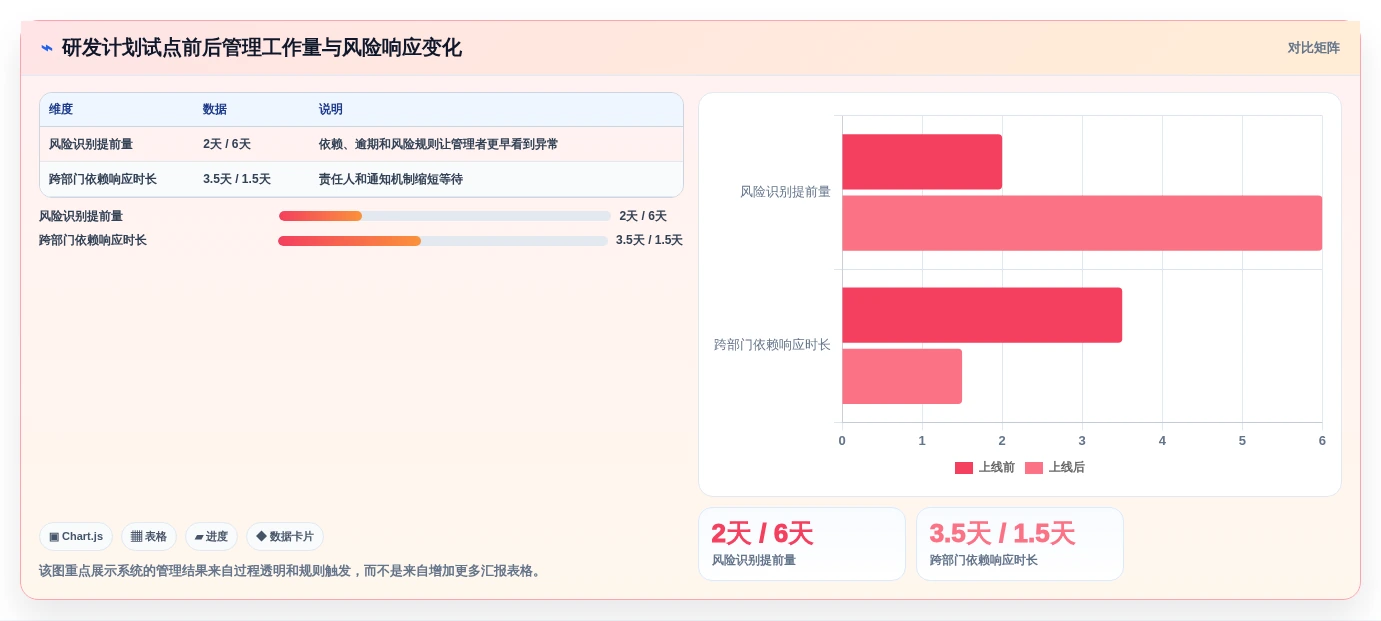Click 上线前 bar for 跨部门依赖响应时长 in chart
This screenshot has width=1381, height=621.
pos(982,315)
